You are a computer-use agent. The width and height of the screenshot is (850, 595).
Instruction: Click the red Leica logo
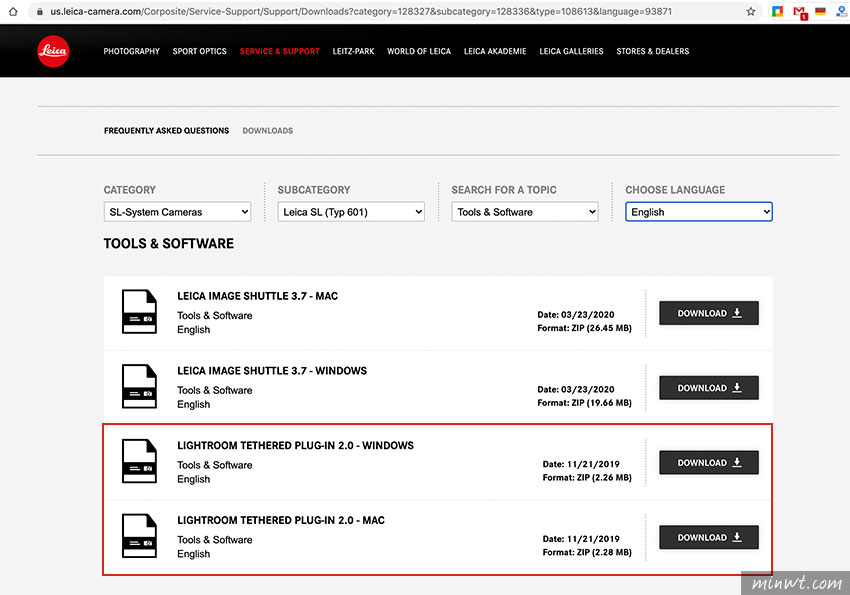click(53, 51)
